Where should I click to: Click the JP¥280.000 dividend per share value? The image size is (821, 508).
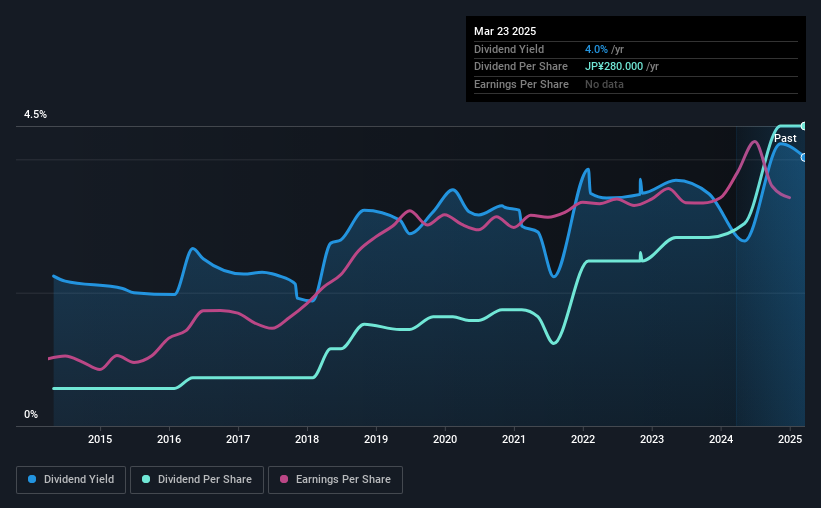(x=614, y=67)
